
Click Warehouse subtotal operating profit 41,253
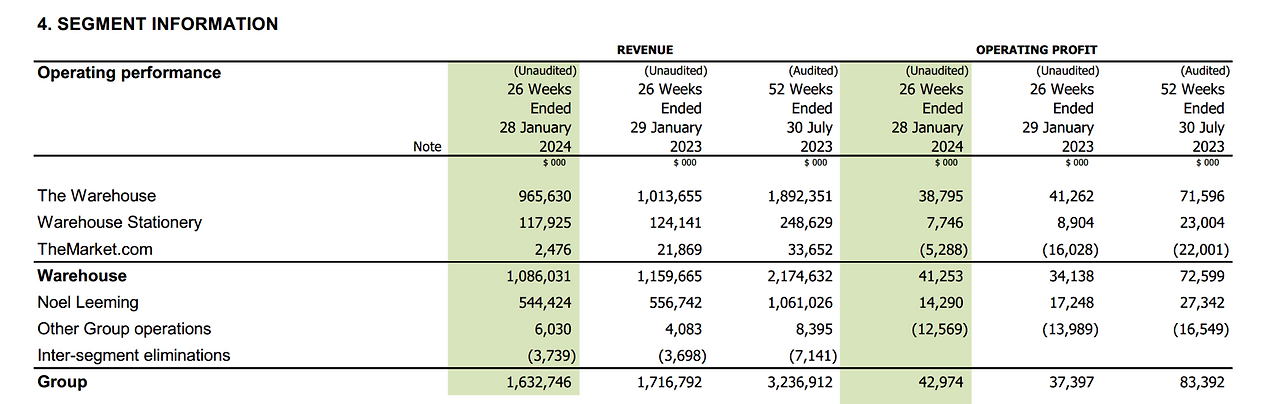940,276
